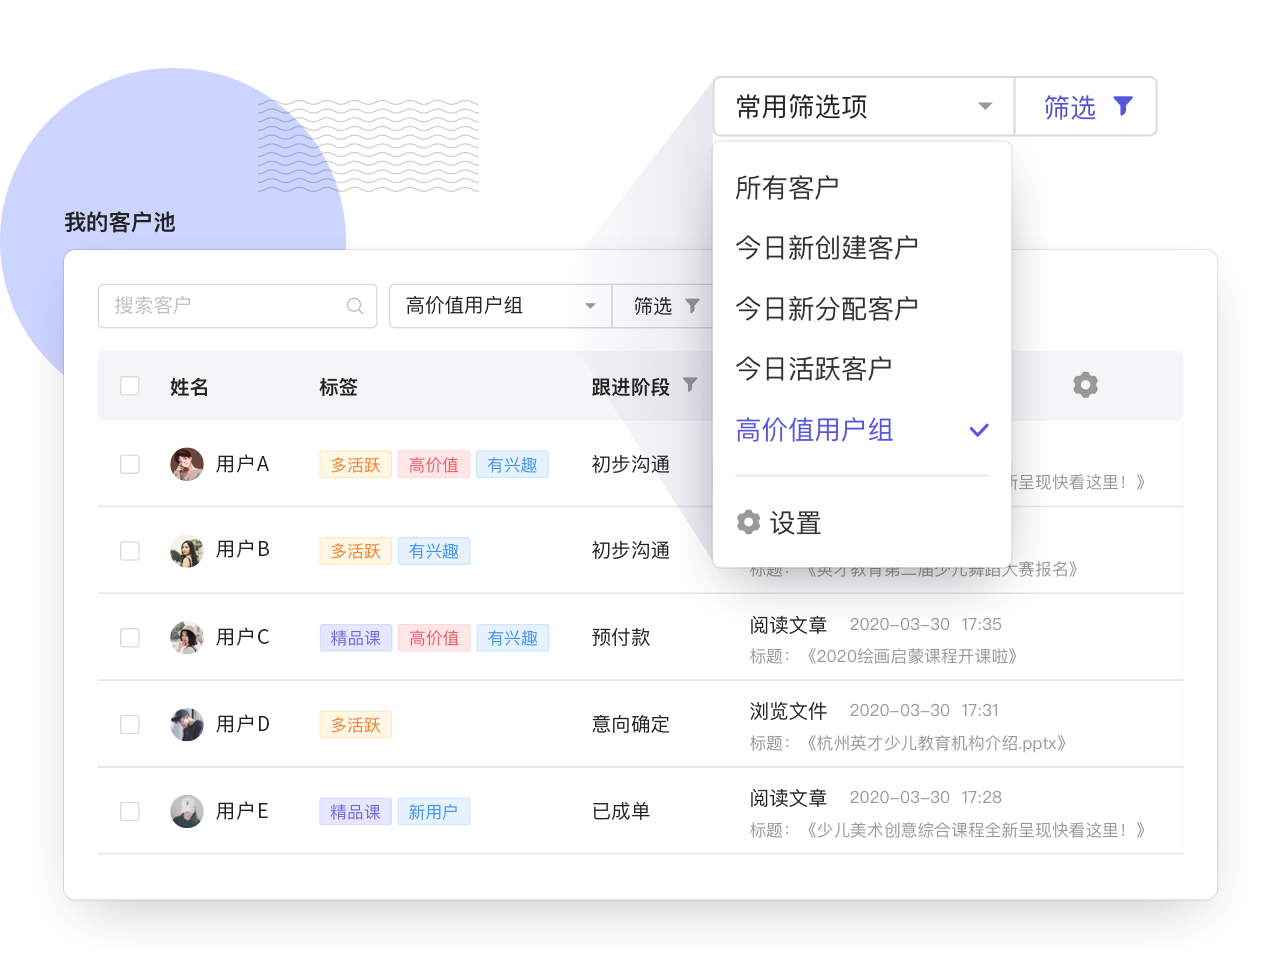This screenshot has width=1280, height=960.
Task: Click the checkmark beside 高价值用户组 in dropdown
Action: pyautogui.click(x=978, y=430)
